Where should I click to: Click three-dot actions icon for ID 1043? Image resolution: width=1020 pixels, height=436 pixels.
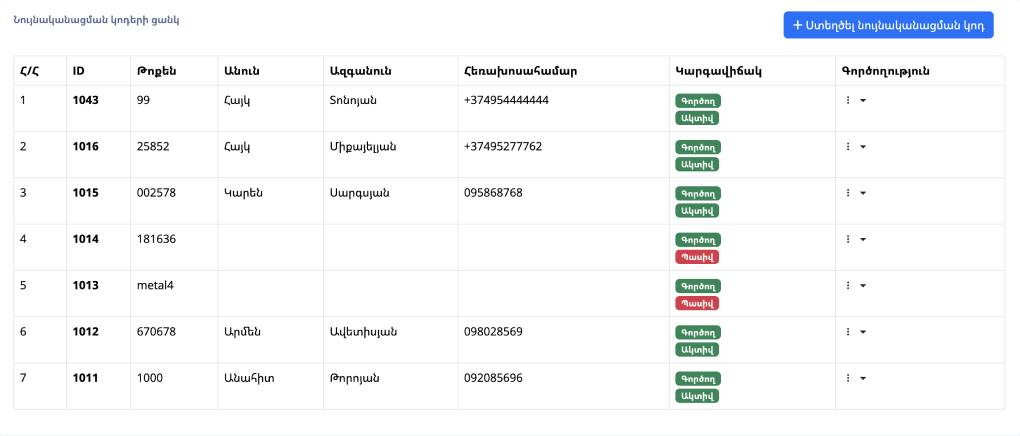[848, 100]
